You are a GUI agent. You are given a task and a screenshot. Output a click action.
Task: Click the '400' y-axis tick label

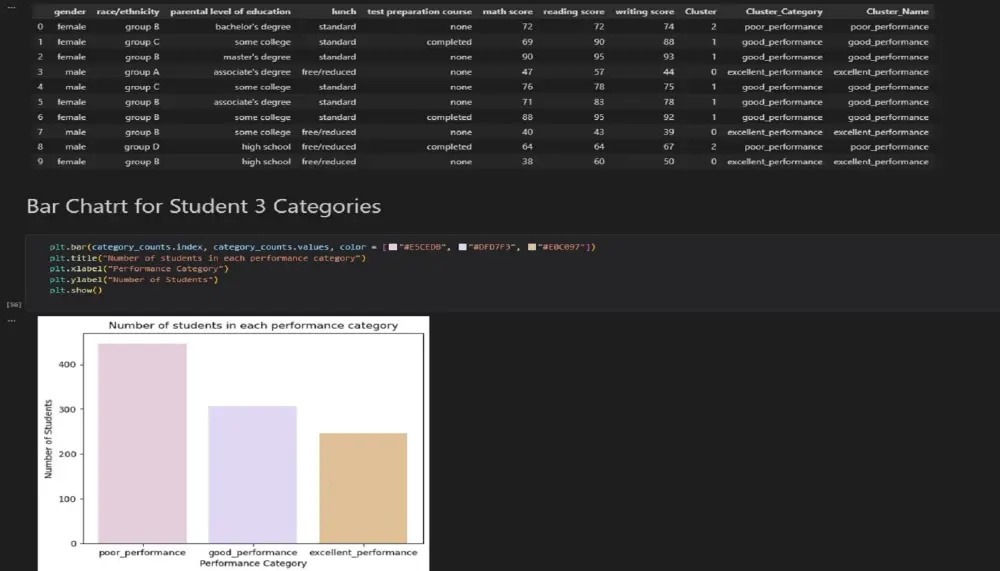click(67, 365)
